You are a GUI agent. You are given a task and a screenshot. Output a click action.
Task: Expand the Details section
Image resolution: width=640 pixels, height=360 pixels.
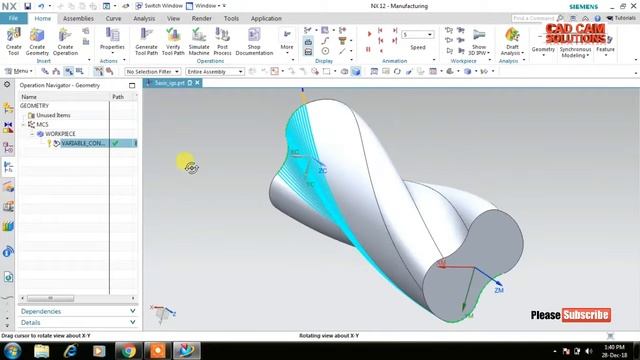(x=78, y=322)
